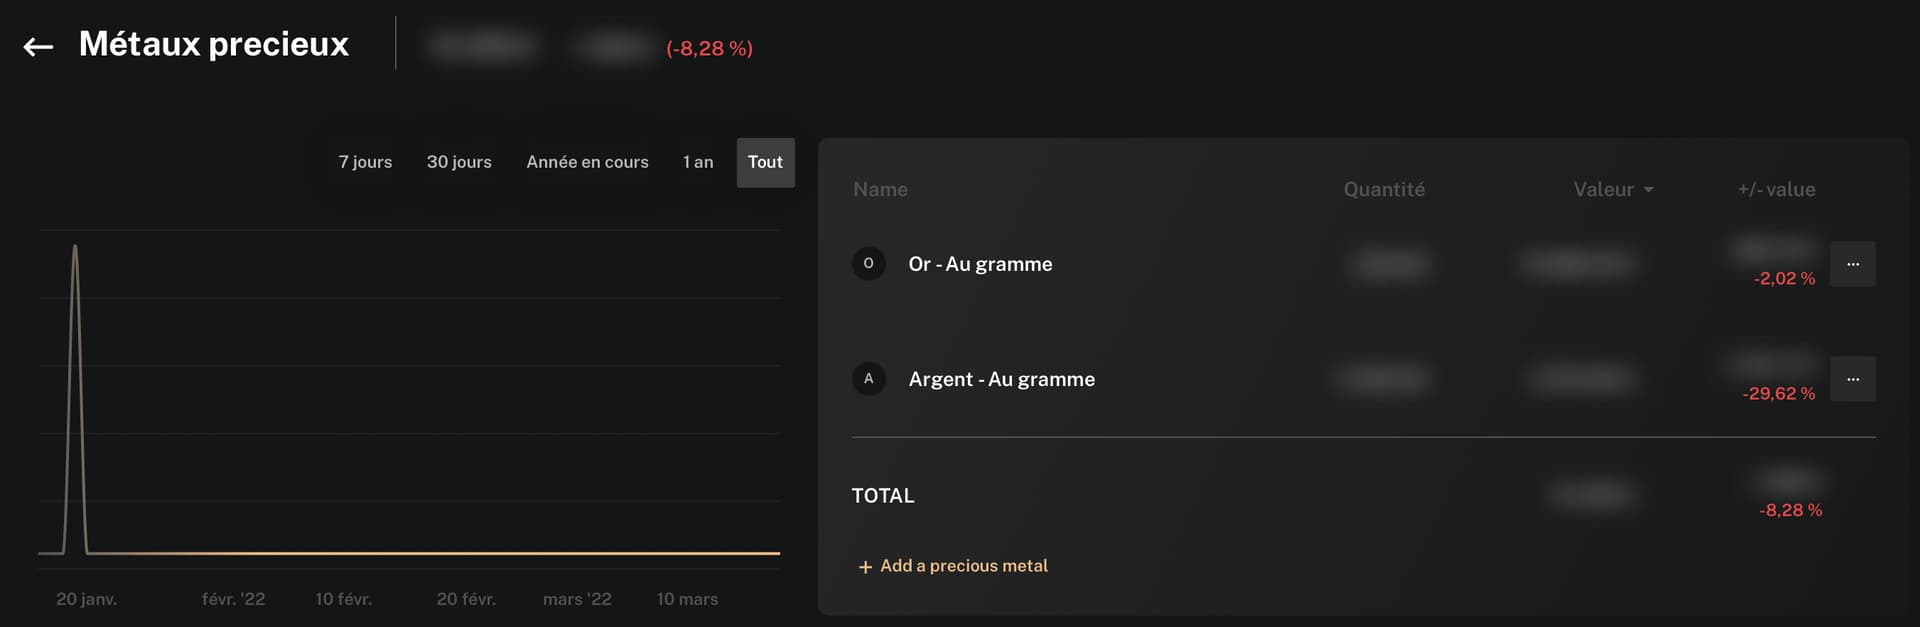Click the Métaux precieux page title
Image resolution: width=1920 pixels, height=627 pixels.
click(214, 44)
